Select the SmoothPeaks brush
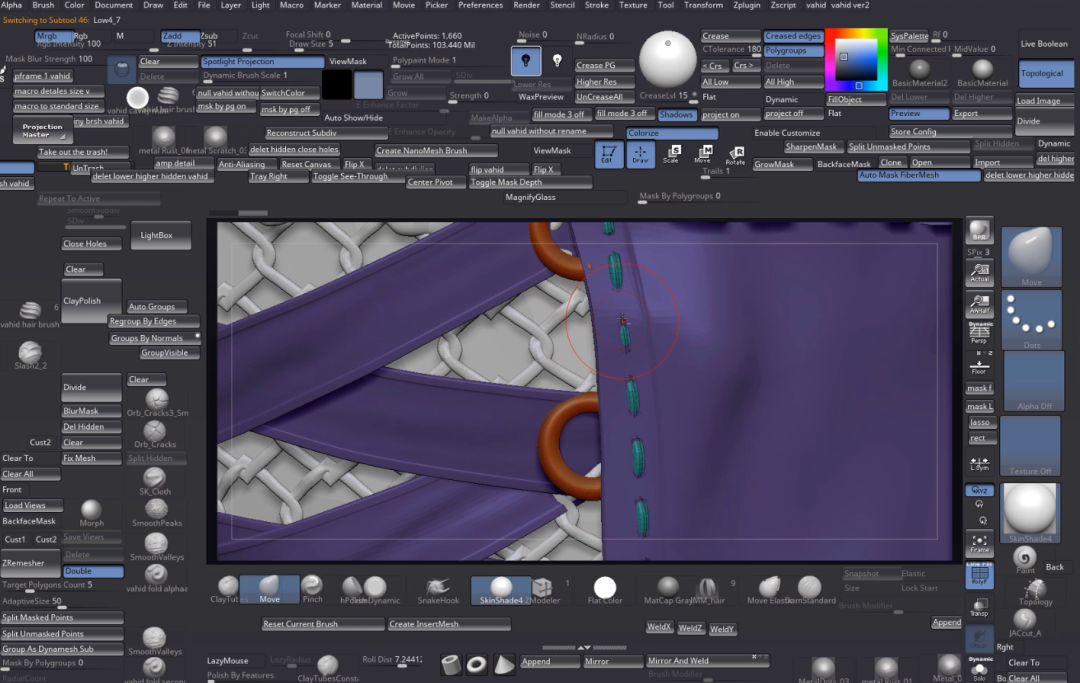Screen dimensions: 1080x683 tap(156, 513)
